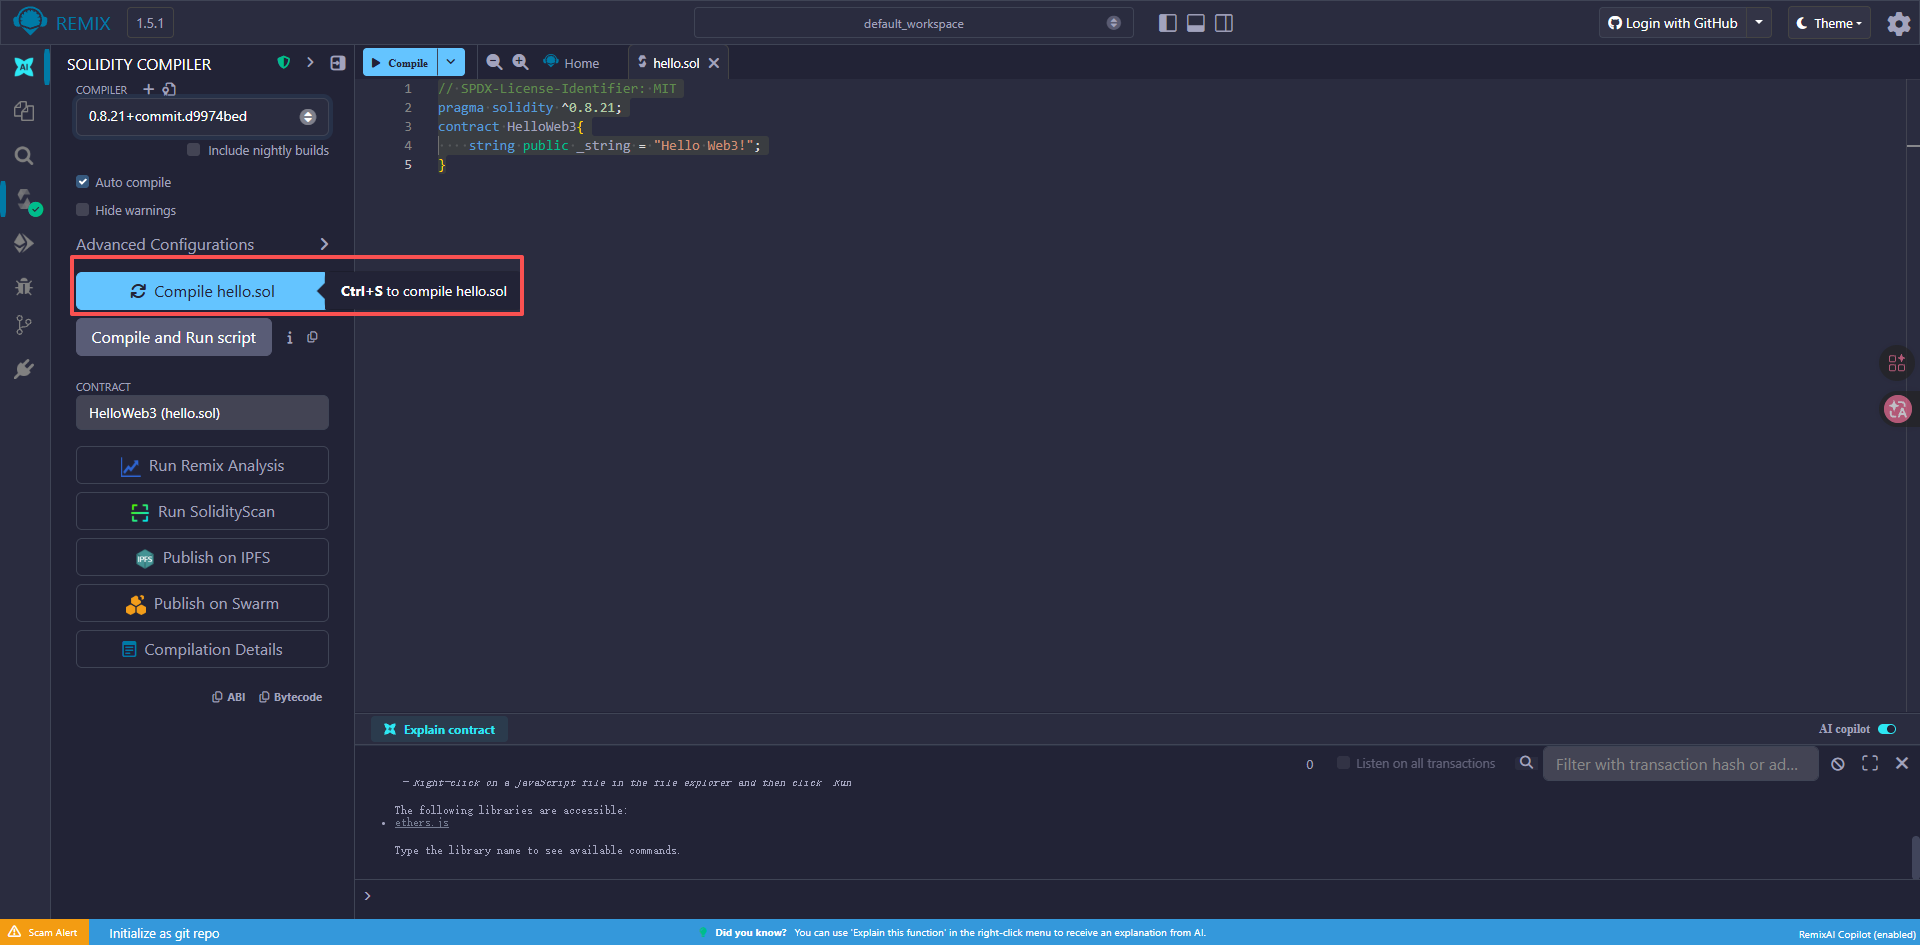Screen dimensions: 1920x945
Task: Run Remix Analysis
Action: click(x=202, y=465)
